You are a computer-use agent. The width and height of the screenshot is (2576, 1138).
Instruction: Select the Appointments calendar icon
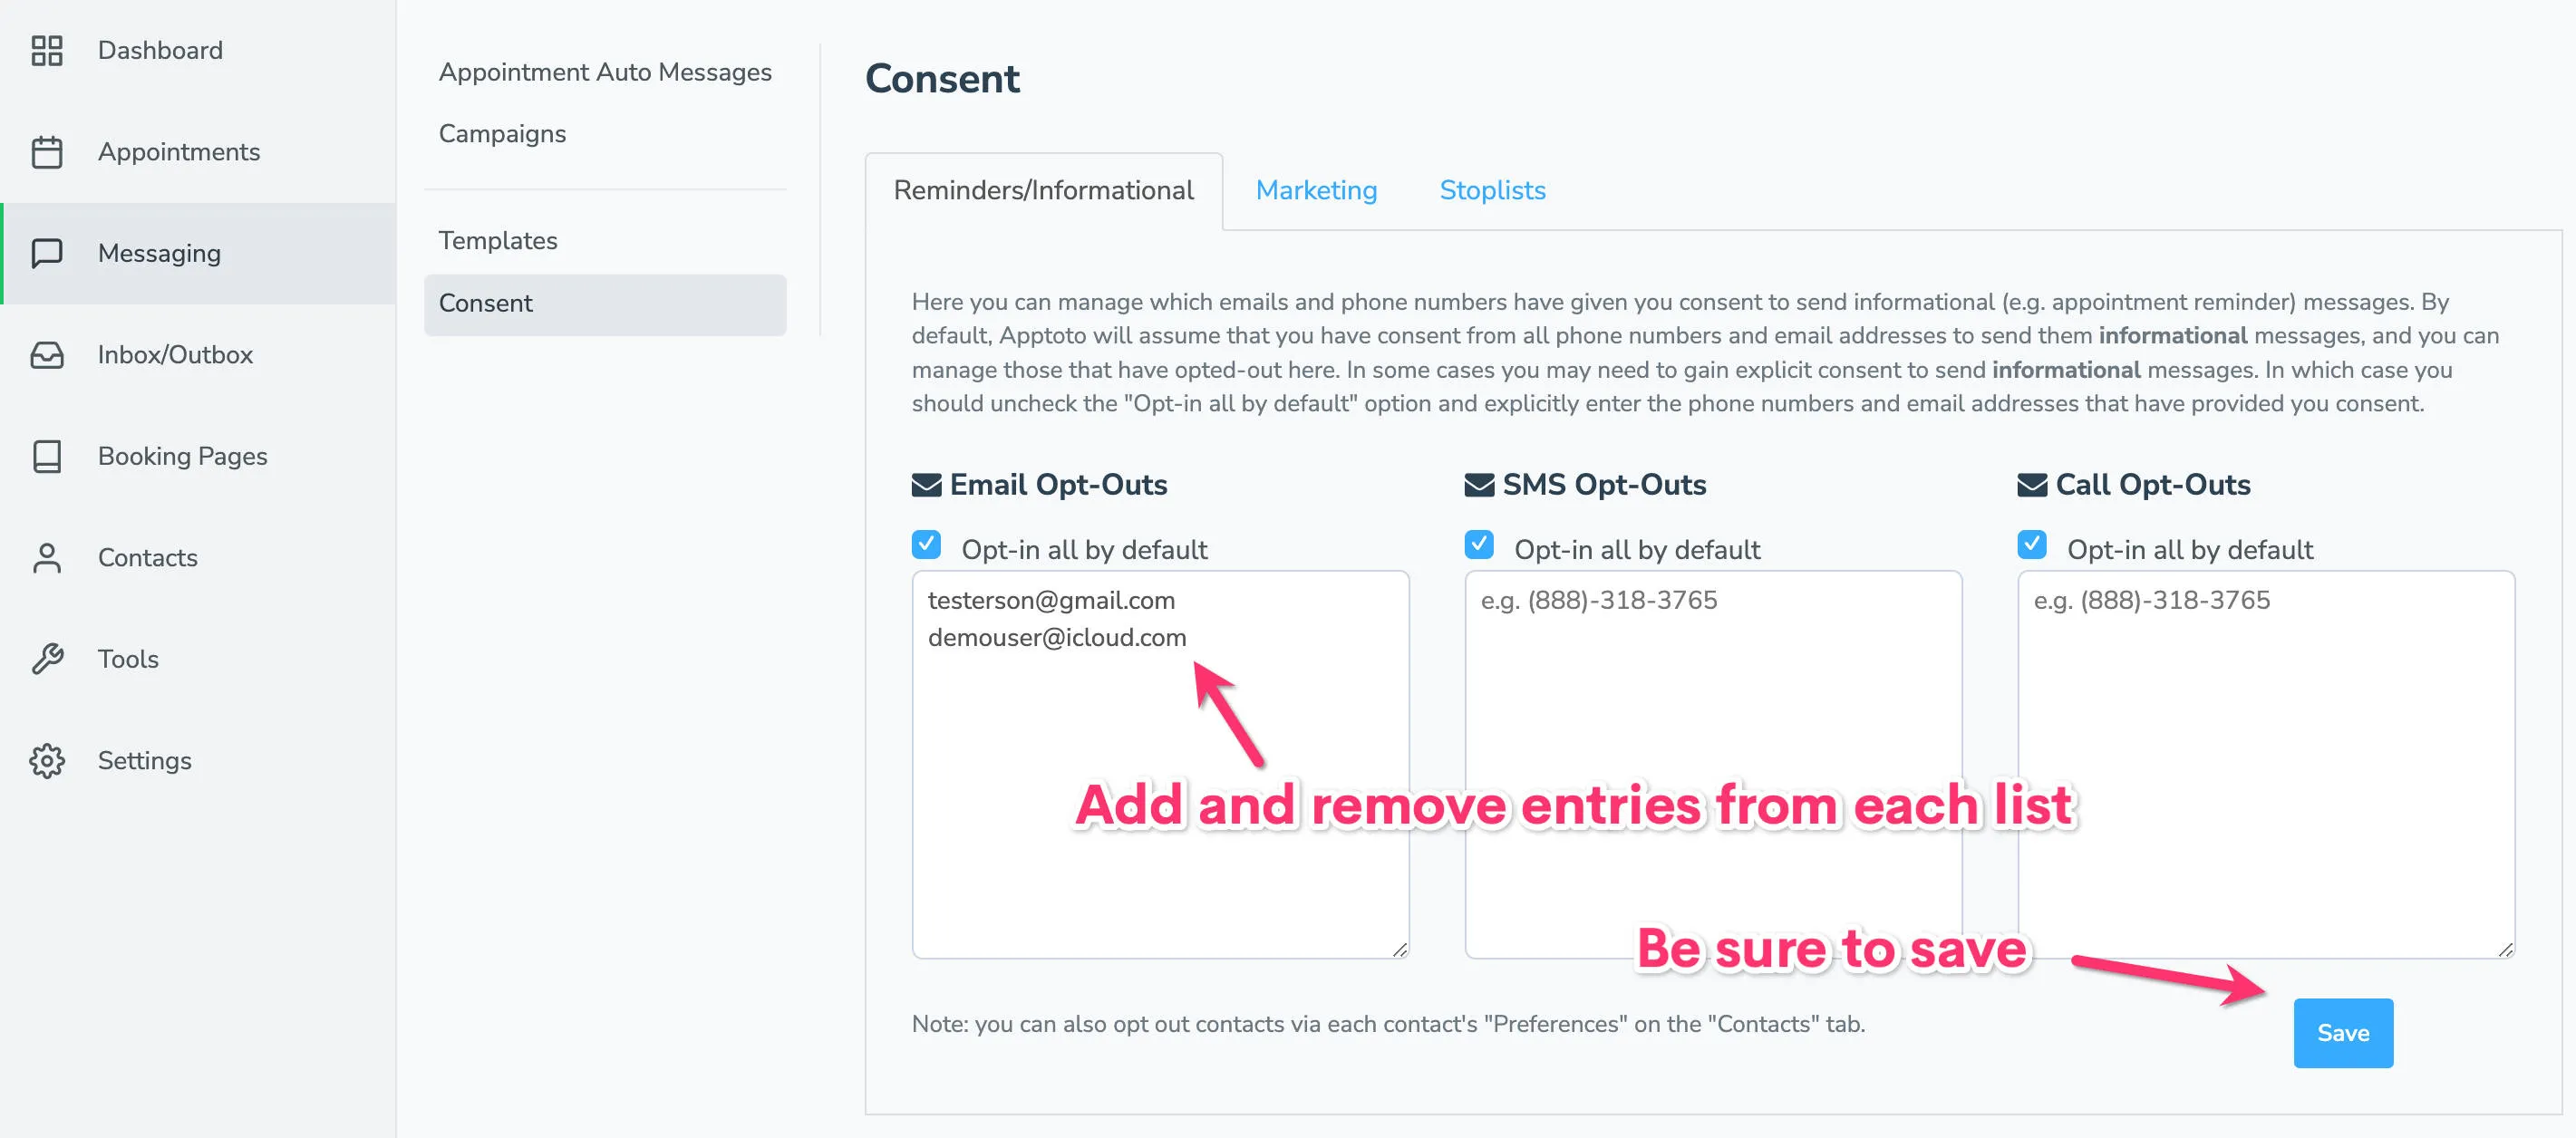pos(46,152)
